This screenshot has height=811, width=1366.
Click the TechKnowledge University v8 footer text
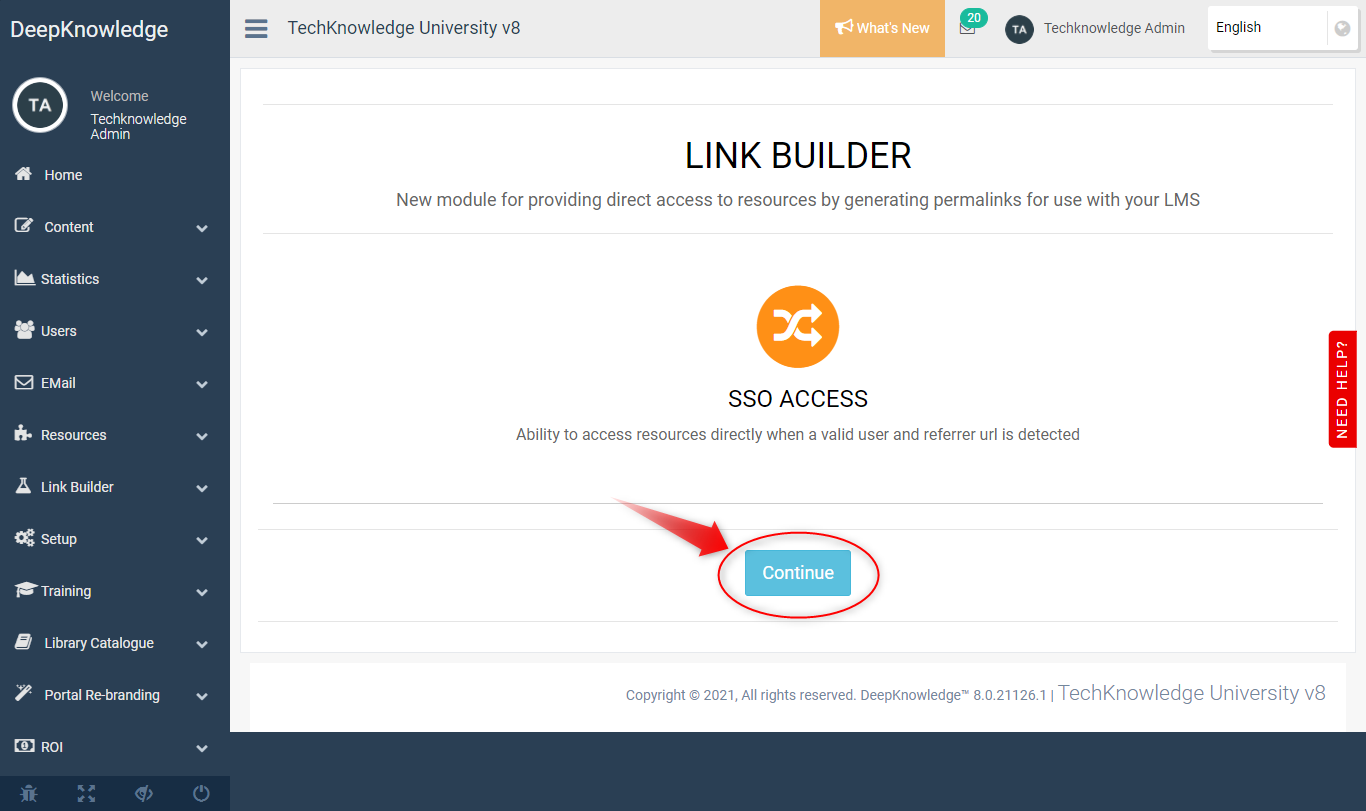[1192, 693]
